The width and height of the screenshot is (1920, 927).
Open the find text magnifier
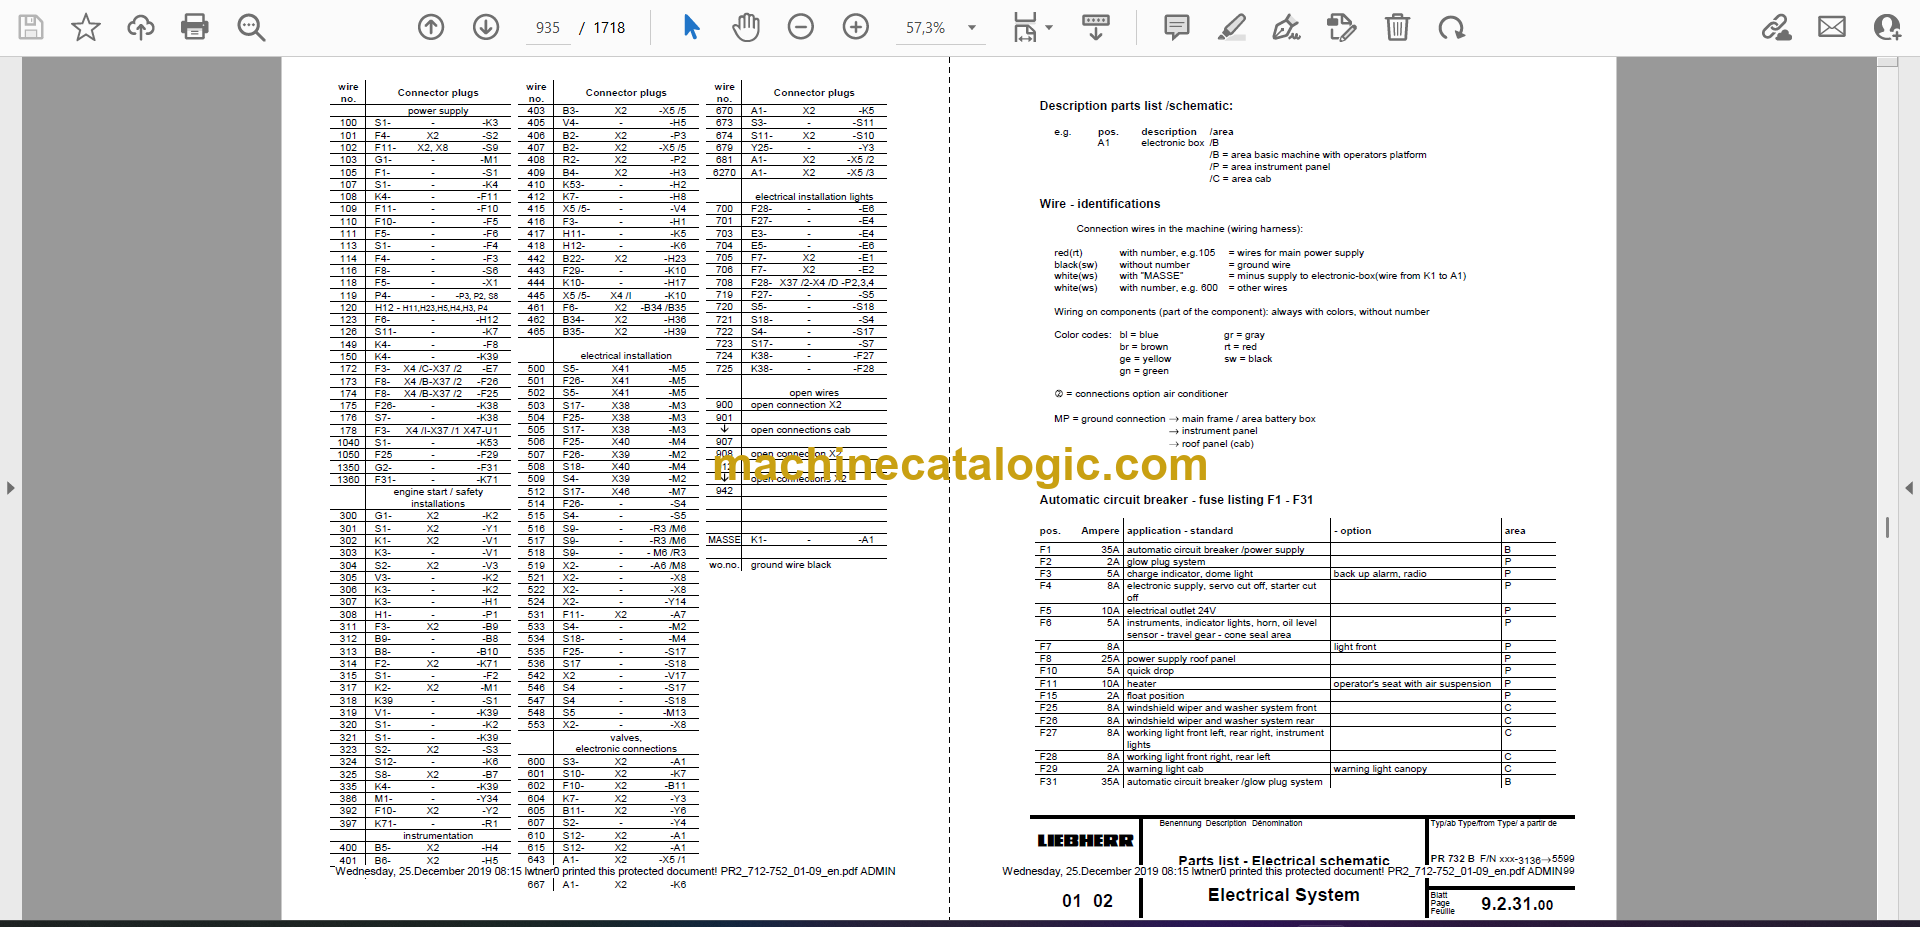point(251,27)
